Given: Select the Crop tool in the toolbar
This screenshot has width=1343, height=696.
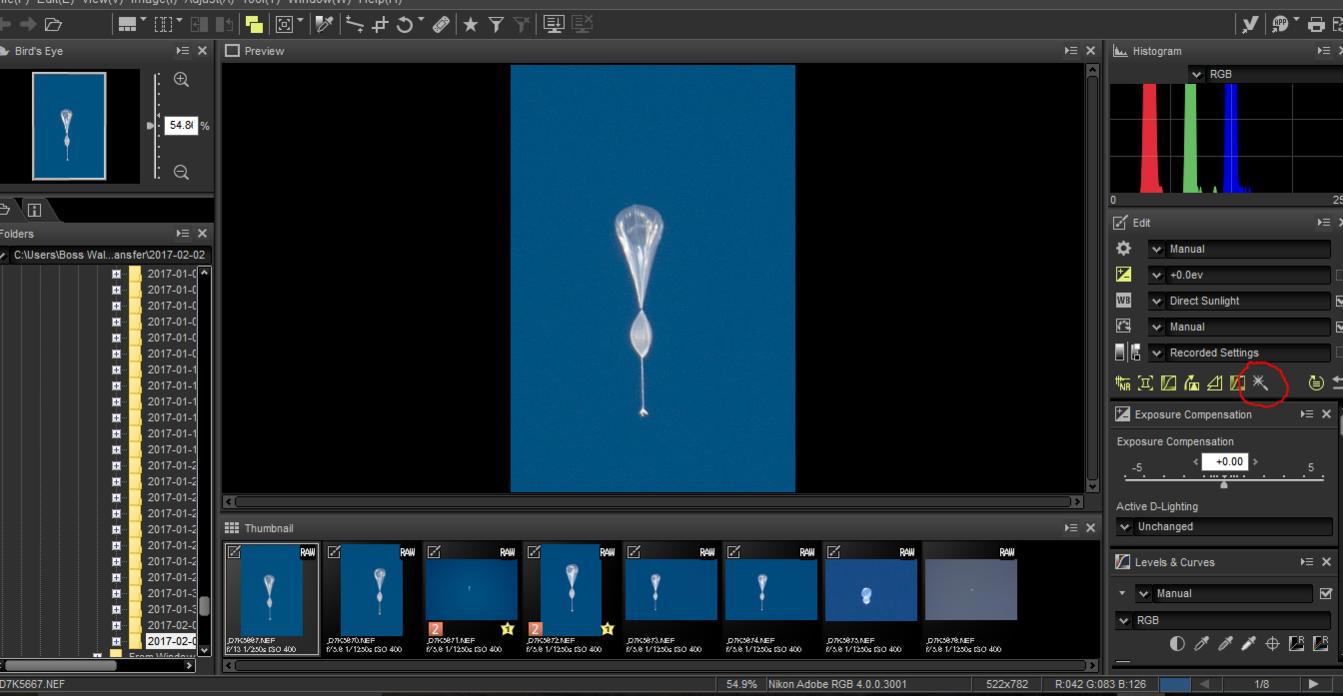Looking at the screenshot, I should click(381, 24).
